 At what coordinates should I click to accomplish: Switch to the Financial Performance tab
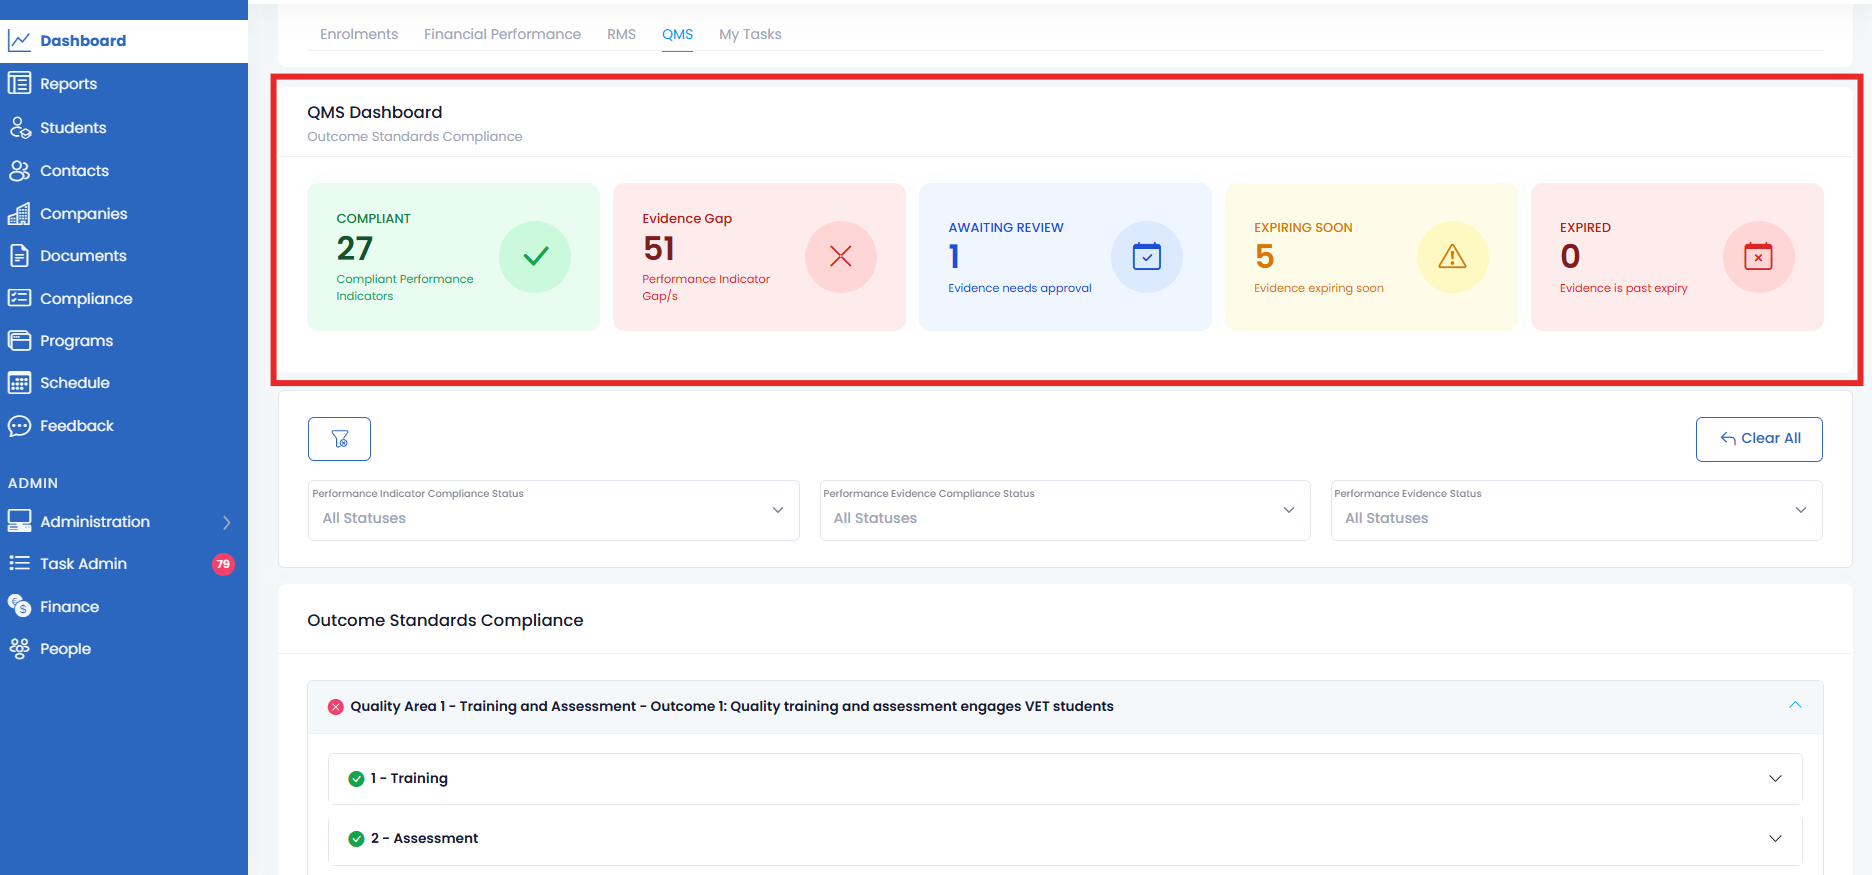(502, 34)
